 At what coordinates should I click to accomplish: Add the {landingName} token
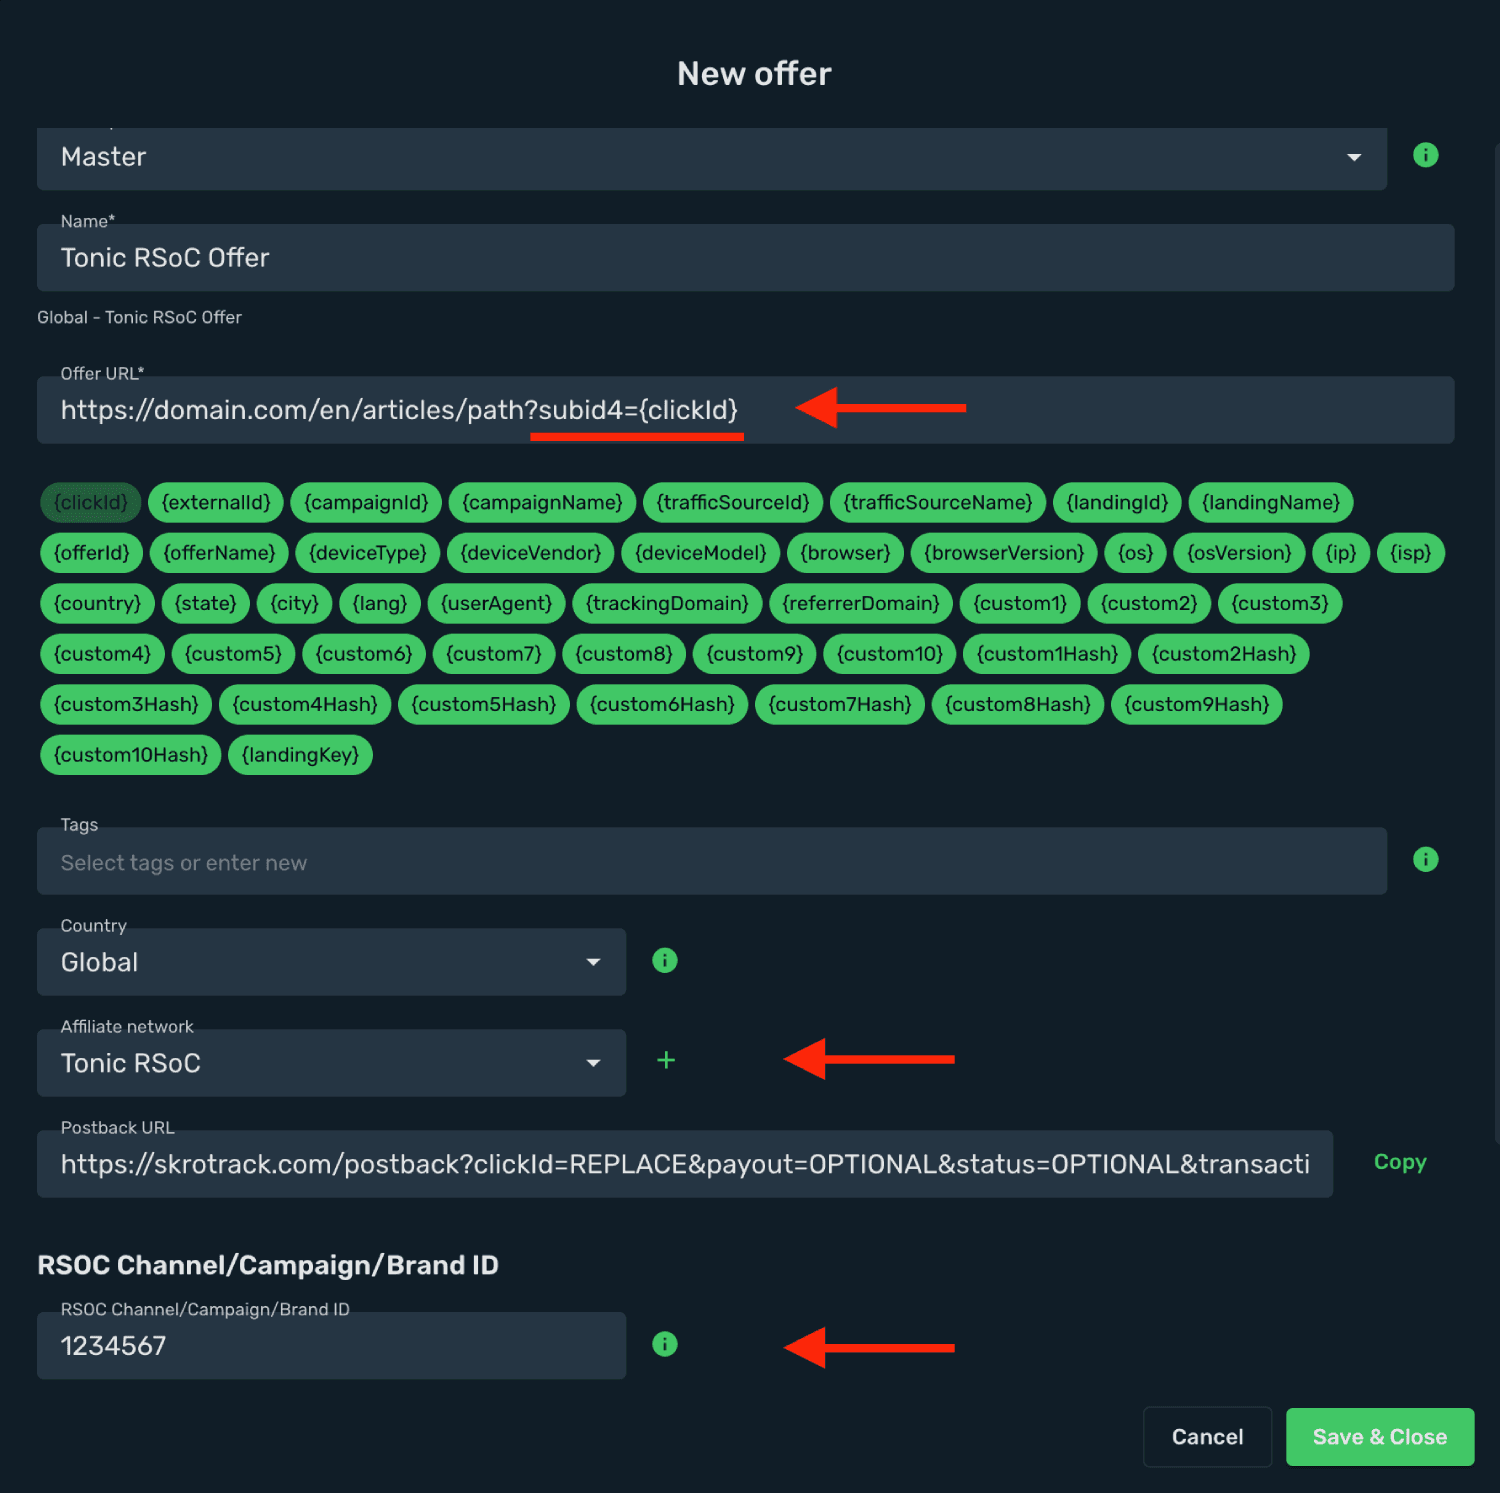pyautogui.click(x=1271, y=502)
